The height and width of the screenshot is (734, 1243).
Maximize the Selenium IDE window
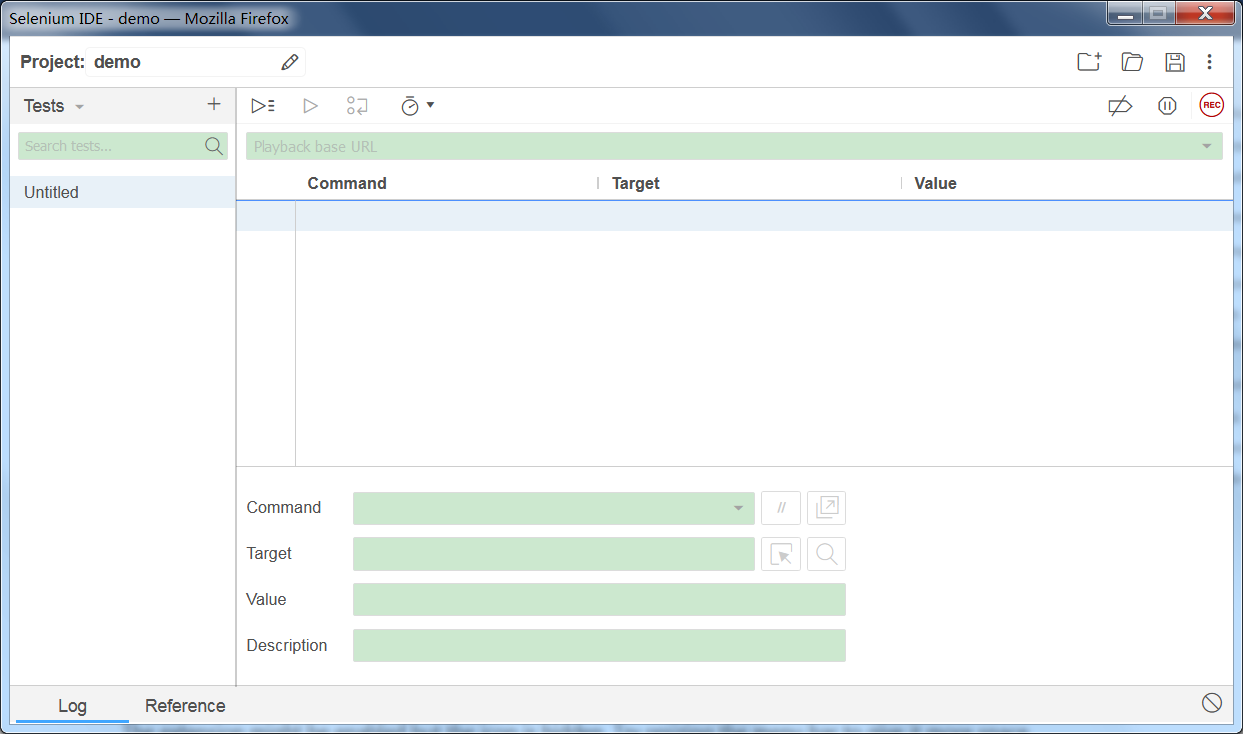click(1158, 13)
